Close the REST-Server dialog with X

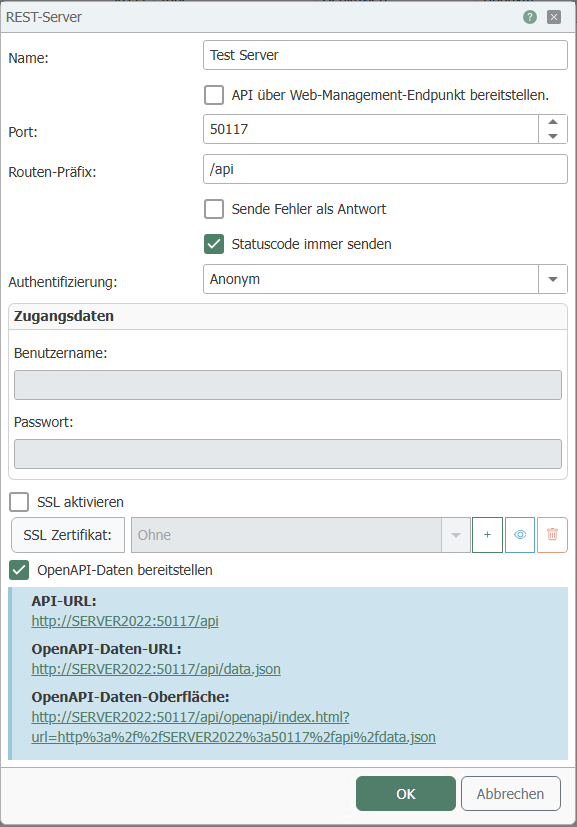554,17
